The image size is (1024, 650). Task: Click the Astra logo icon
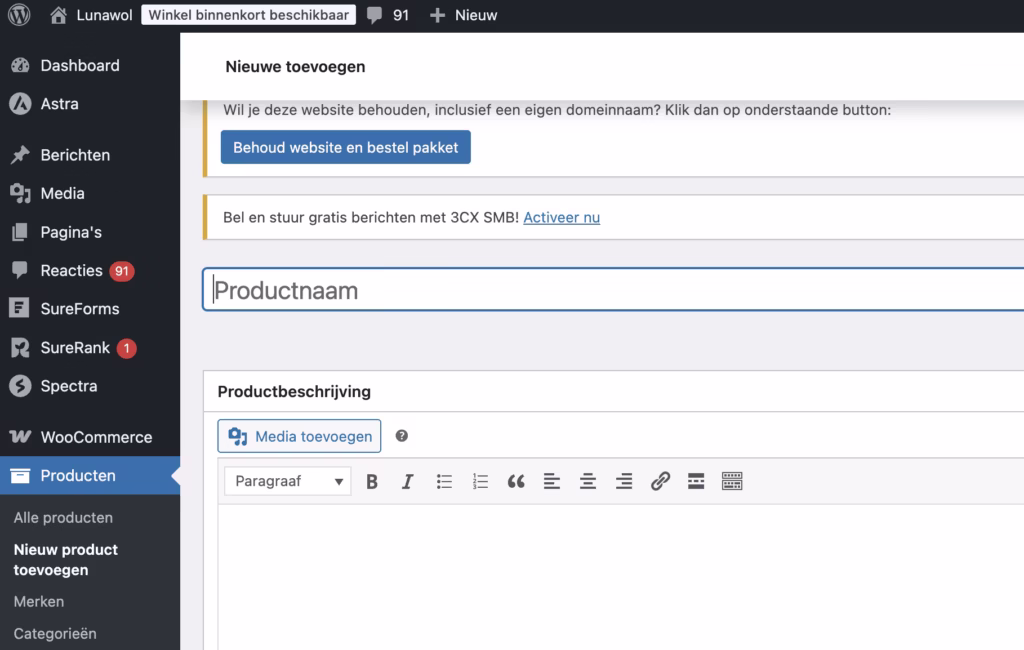[x=20, y=104]
